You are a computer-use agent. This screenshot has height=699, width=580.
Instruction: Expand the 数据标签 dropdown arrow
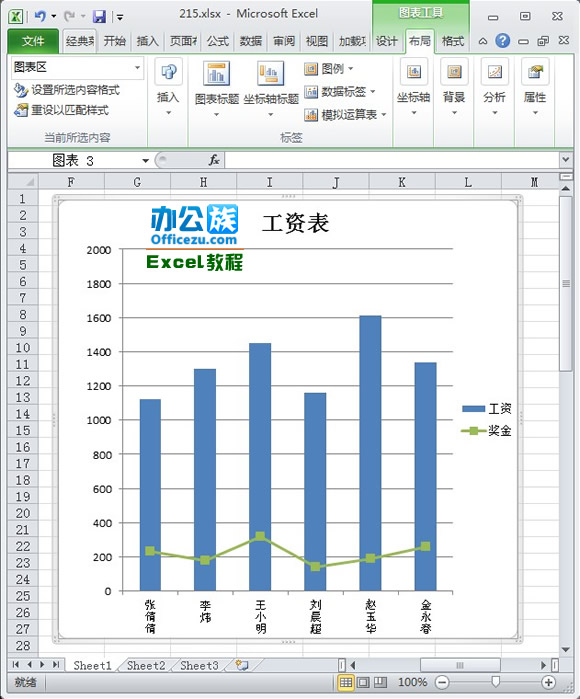pos(373,92)
